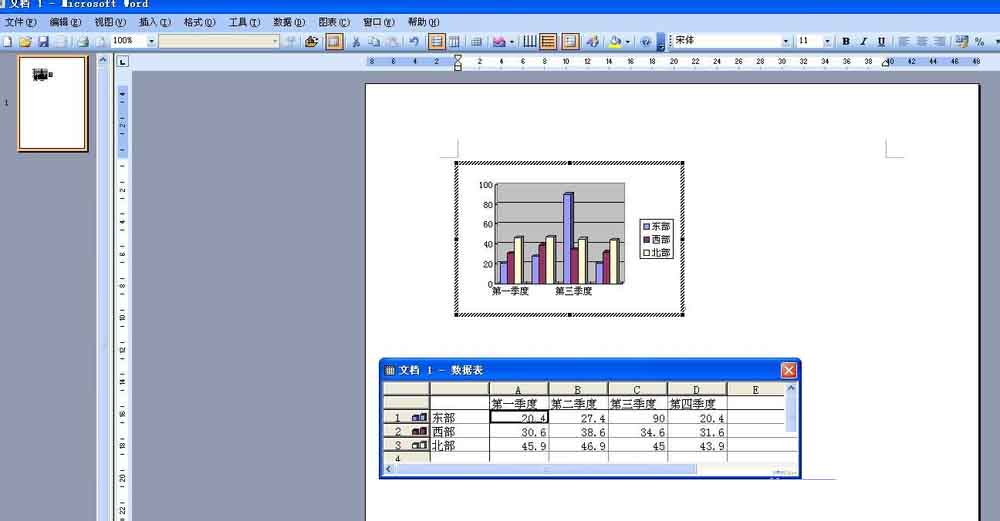Open the 视图 (View) menu
This screenshot has width=1000, height=521.
(110, 22)
